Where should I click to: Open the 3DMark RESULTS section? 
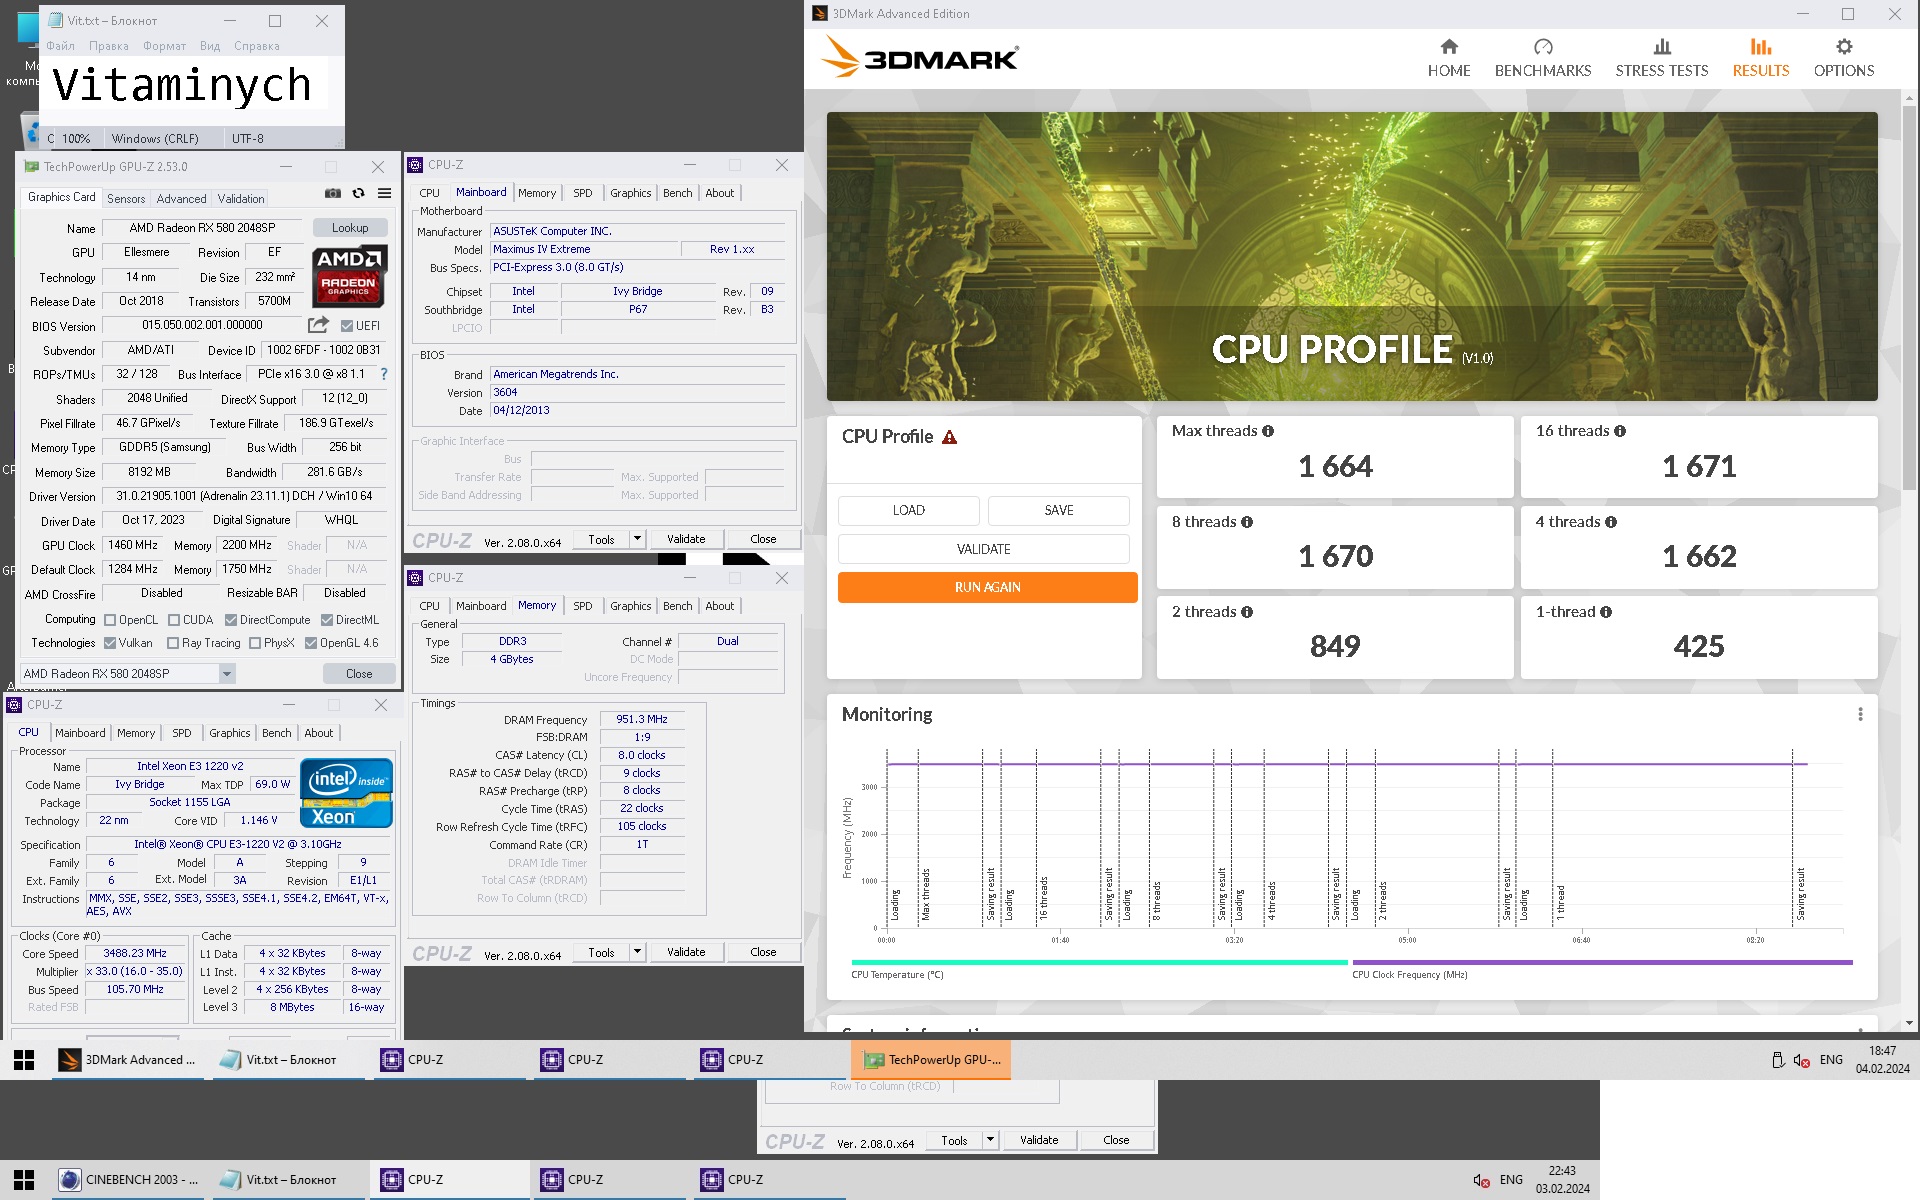[x=1761, y=58]
